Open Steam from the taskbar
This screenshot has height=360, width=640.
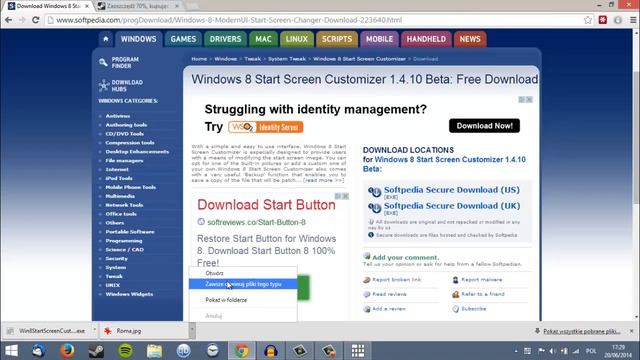96,351
